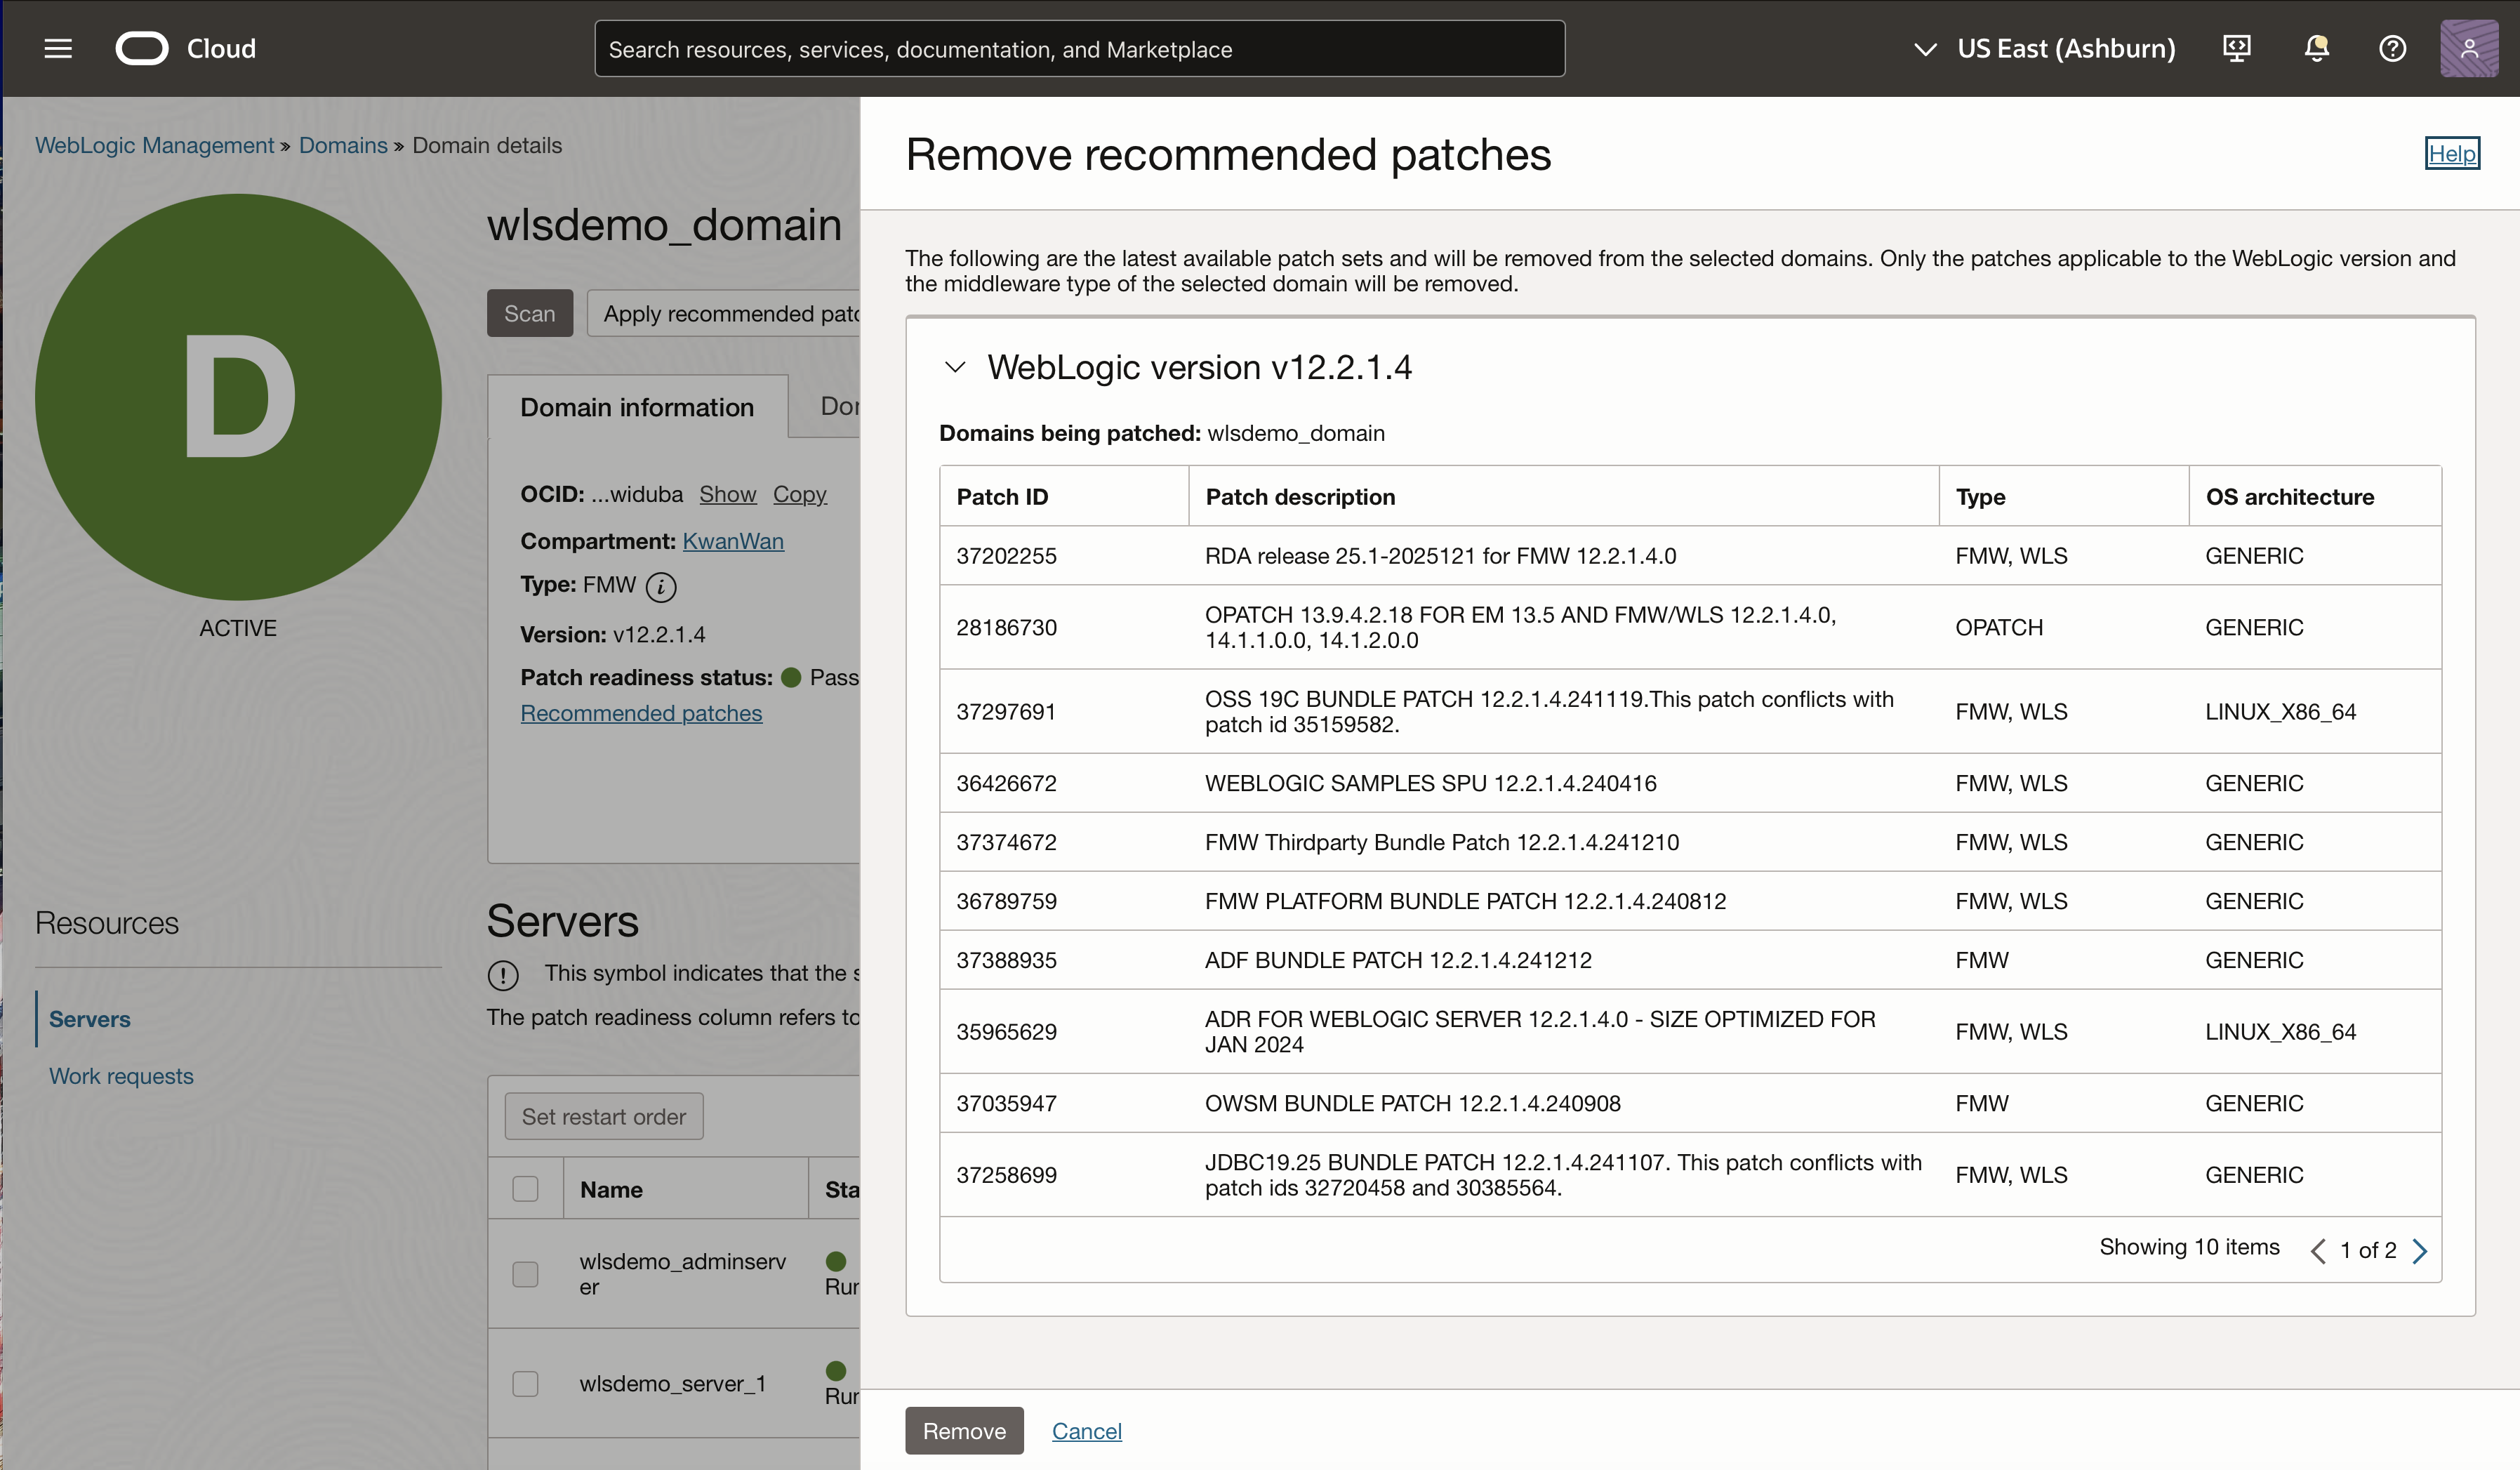
Task: Open Work requests under Resources
Action: tap(121, 1076)
